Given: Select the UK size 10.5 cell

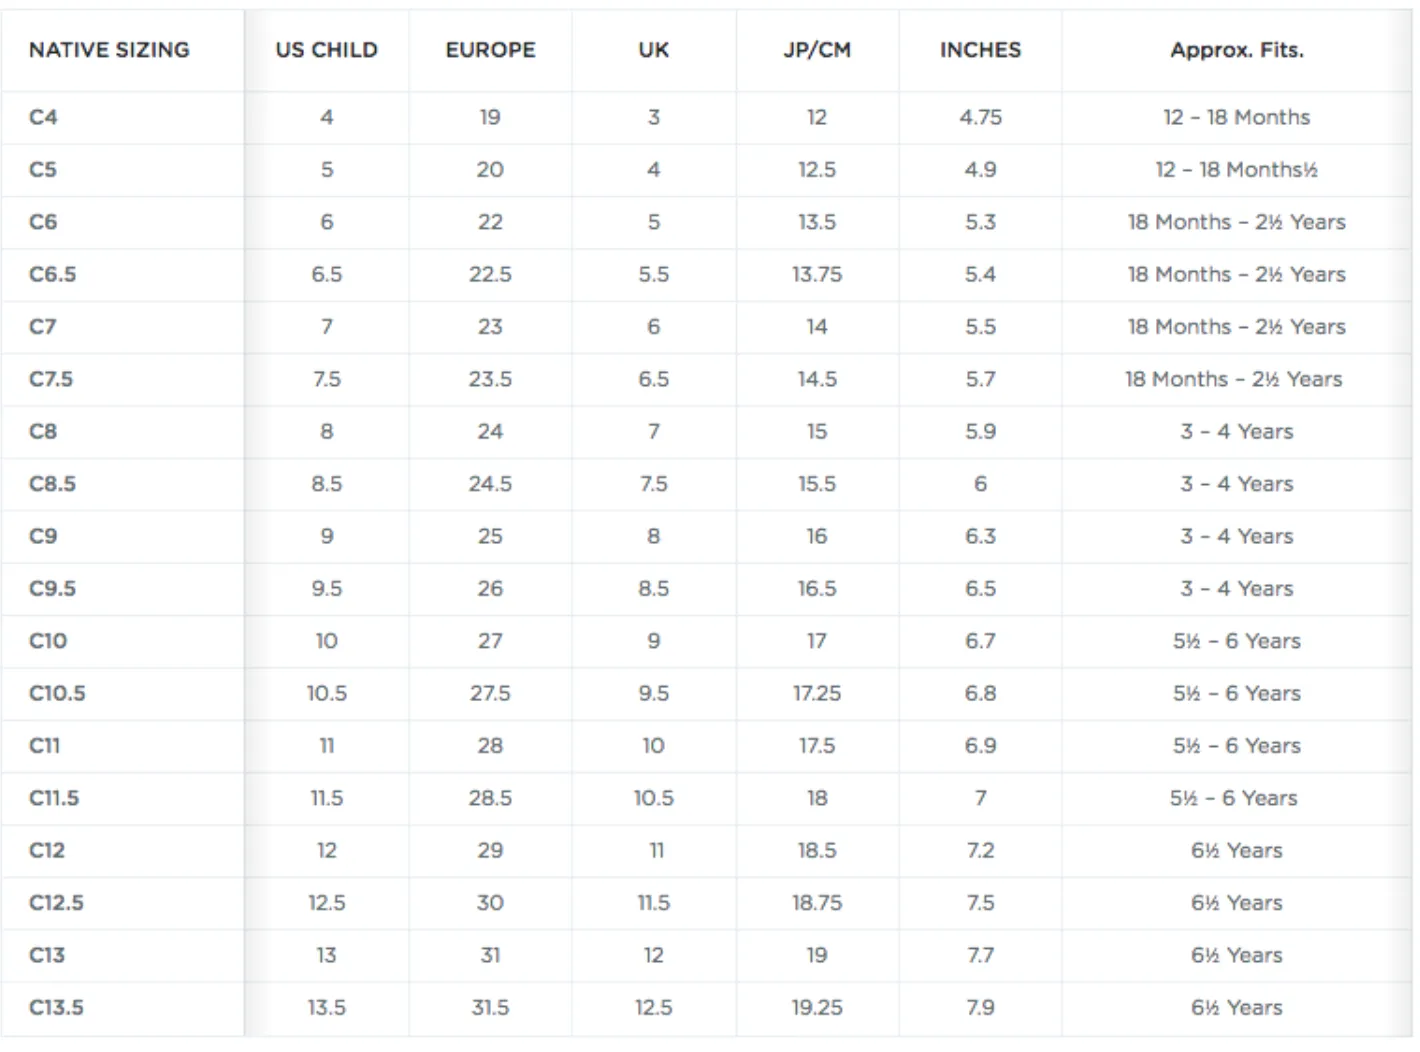Looking at the screenshot, I should tap(654, 798).
